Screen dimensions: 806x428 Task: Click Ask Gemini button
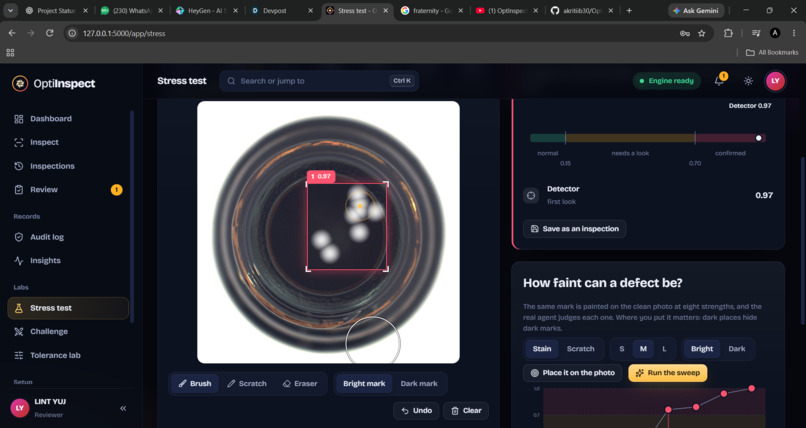696,10
